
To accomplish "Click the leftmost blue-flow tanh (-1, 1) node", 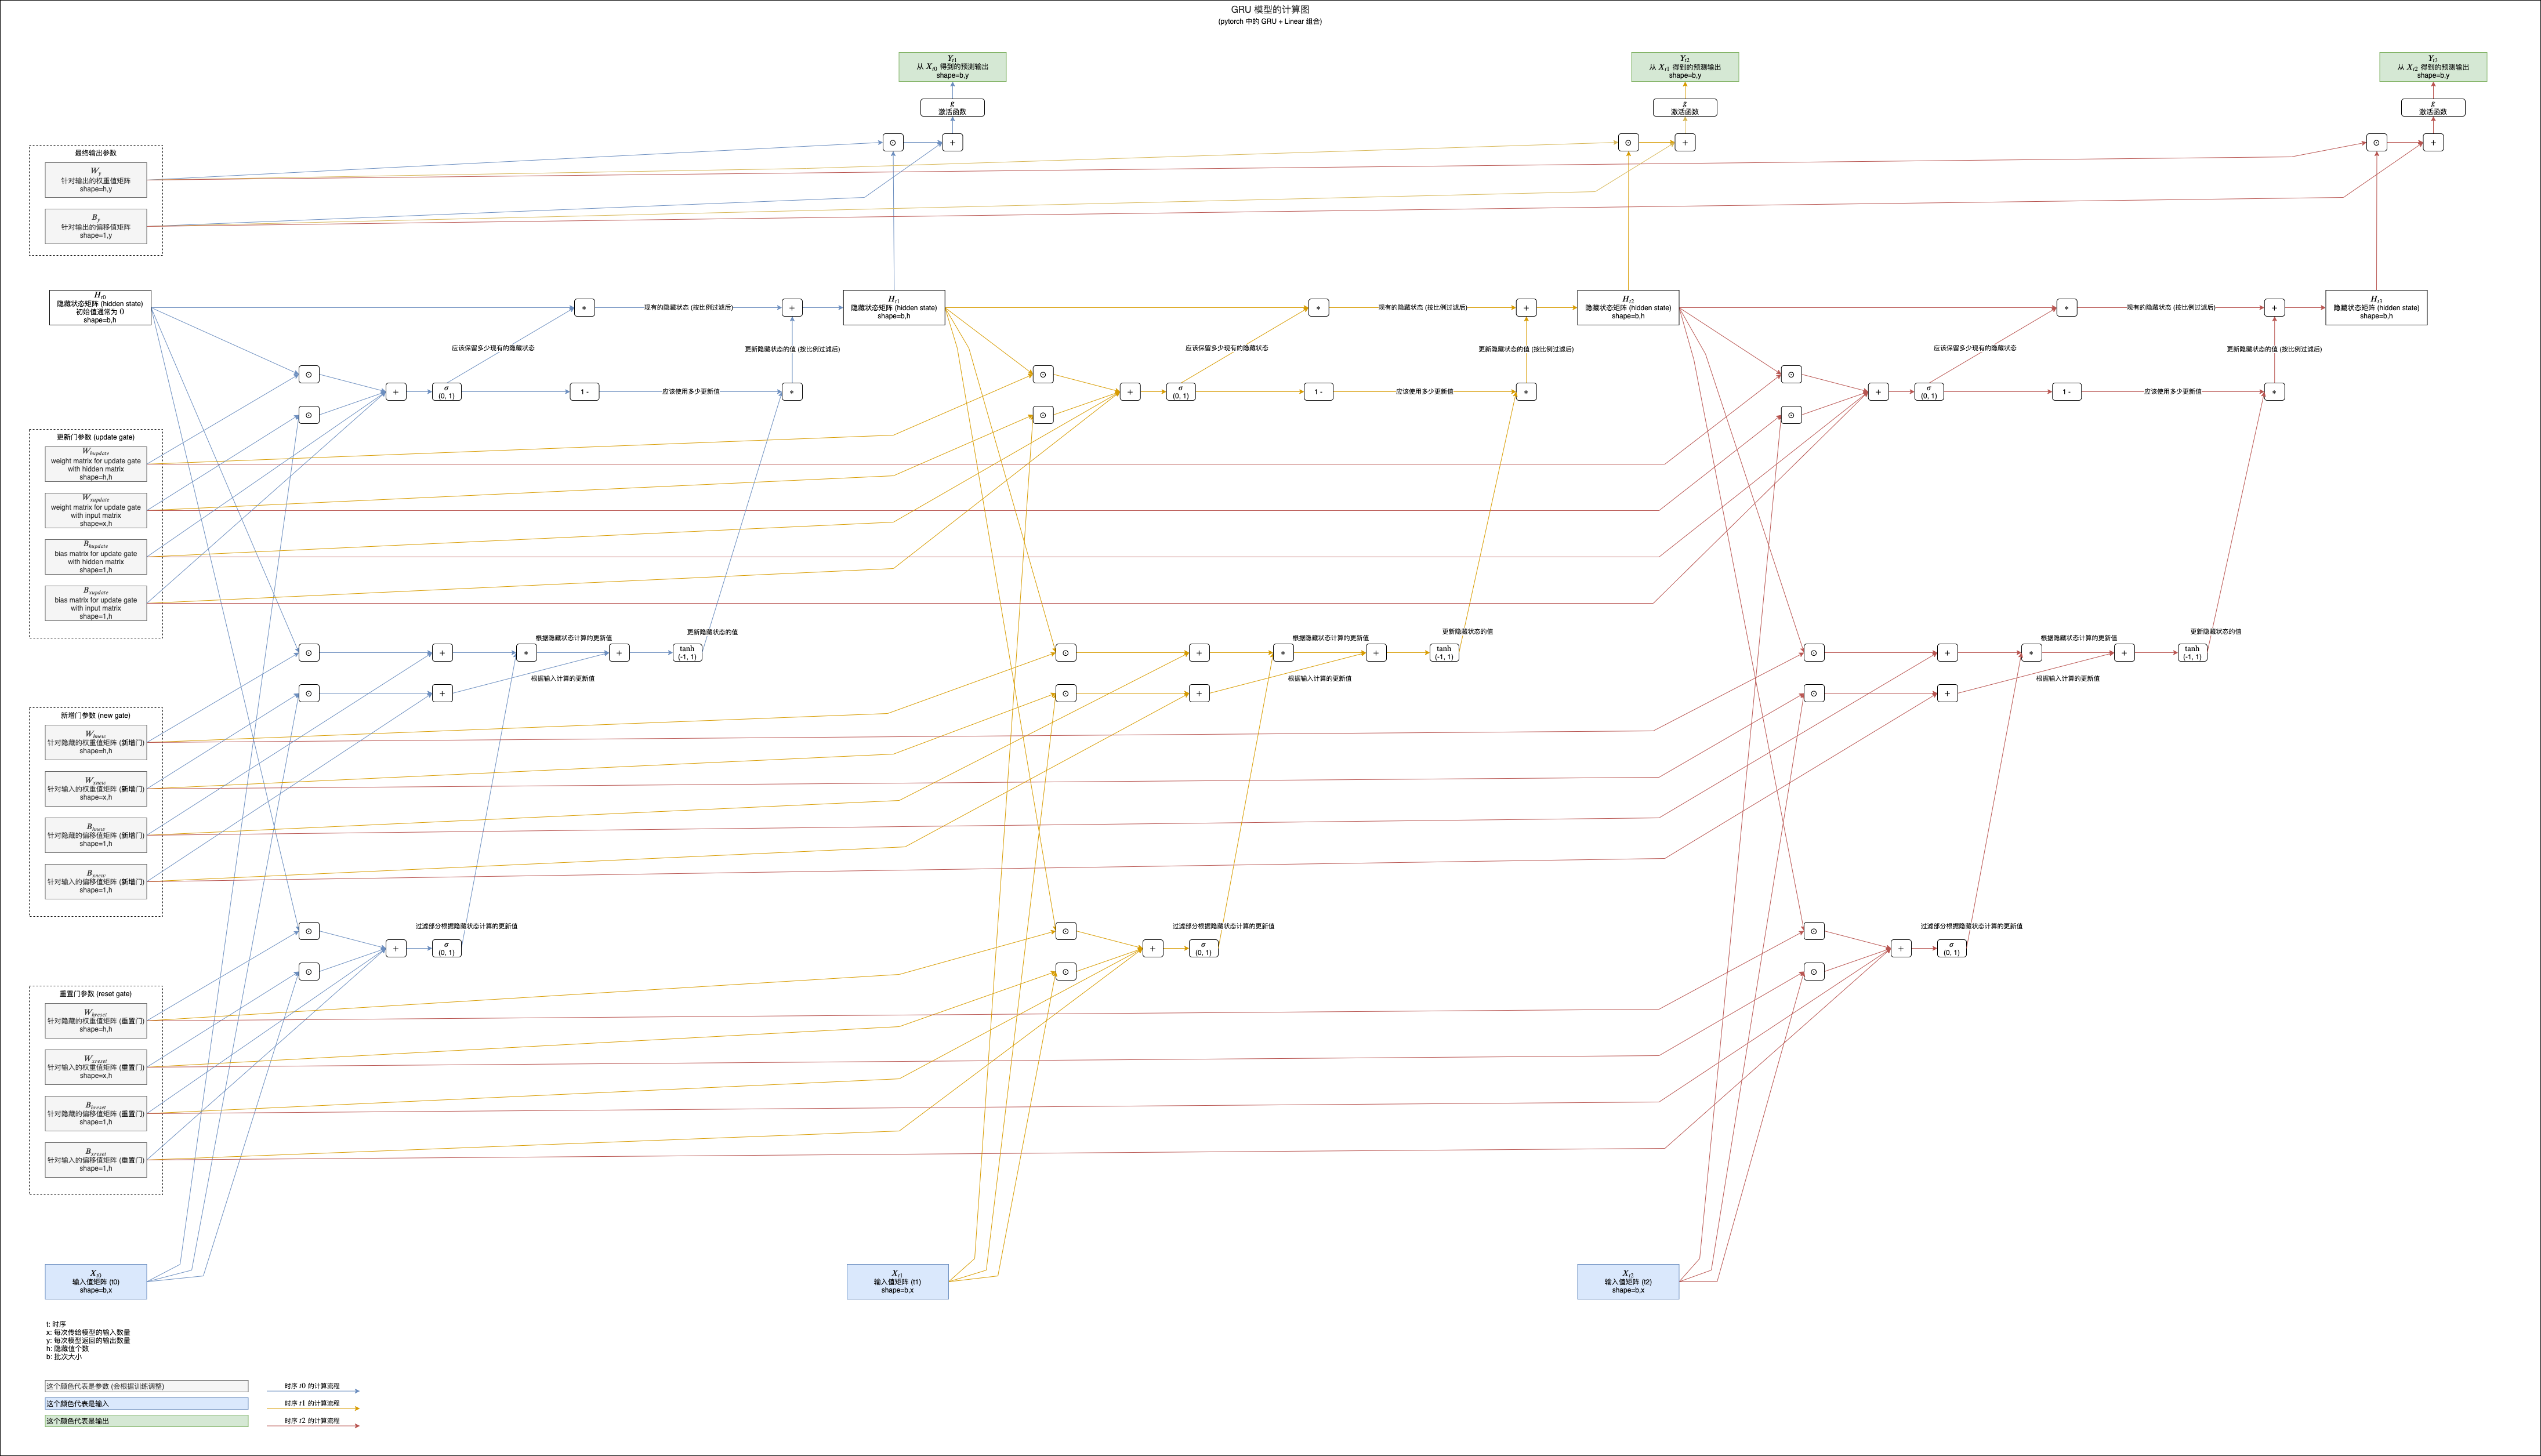I will 687,653.
